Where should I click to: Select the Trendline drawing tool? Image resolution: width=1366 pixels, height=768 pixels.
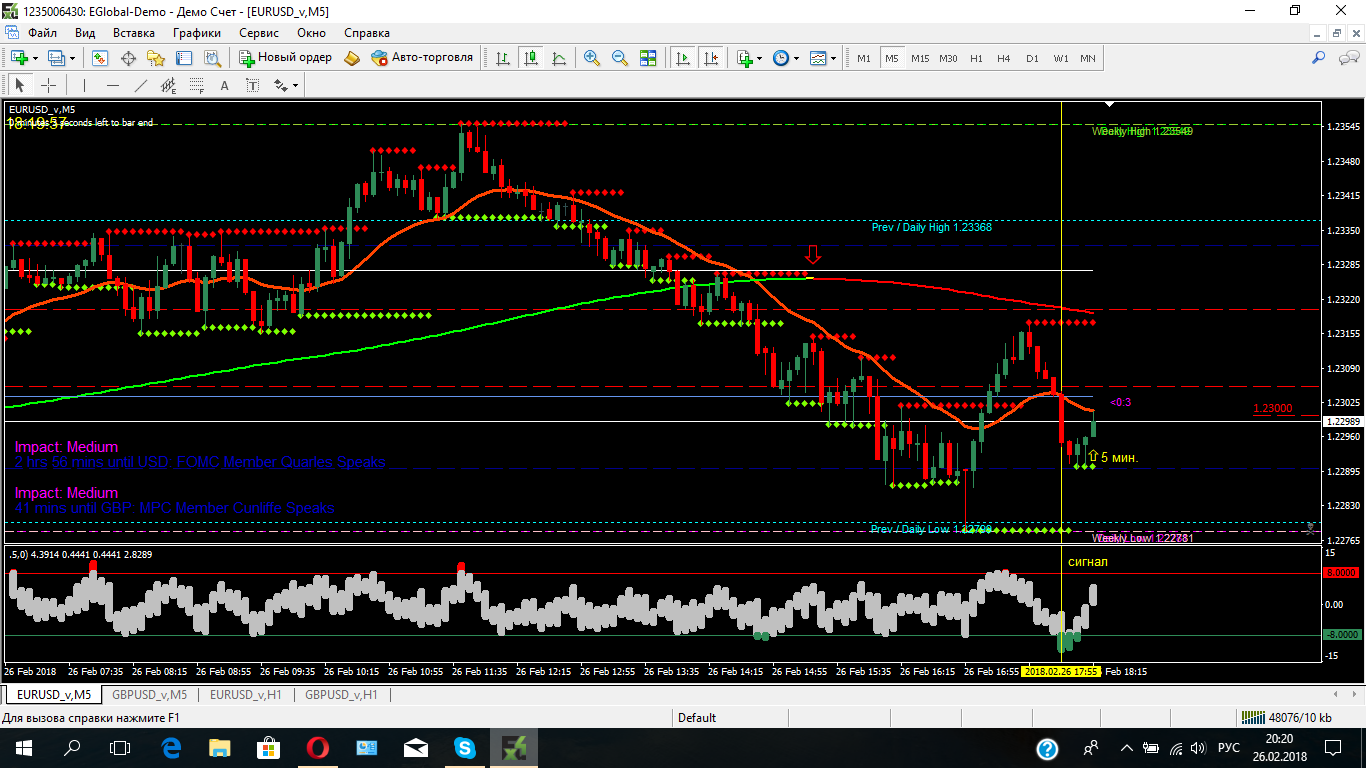(x=141, y=85)
